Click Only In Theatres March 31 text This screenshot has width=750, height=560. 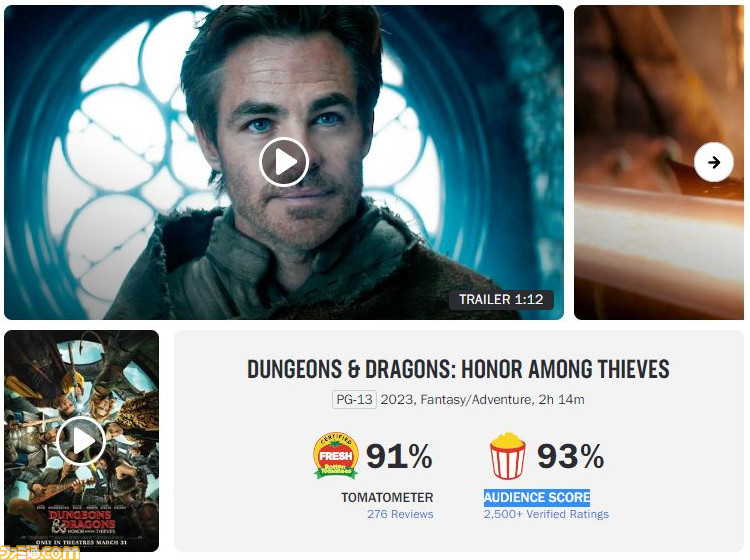point(81,543)
